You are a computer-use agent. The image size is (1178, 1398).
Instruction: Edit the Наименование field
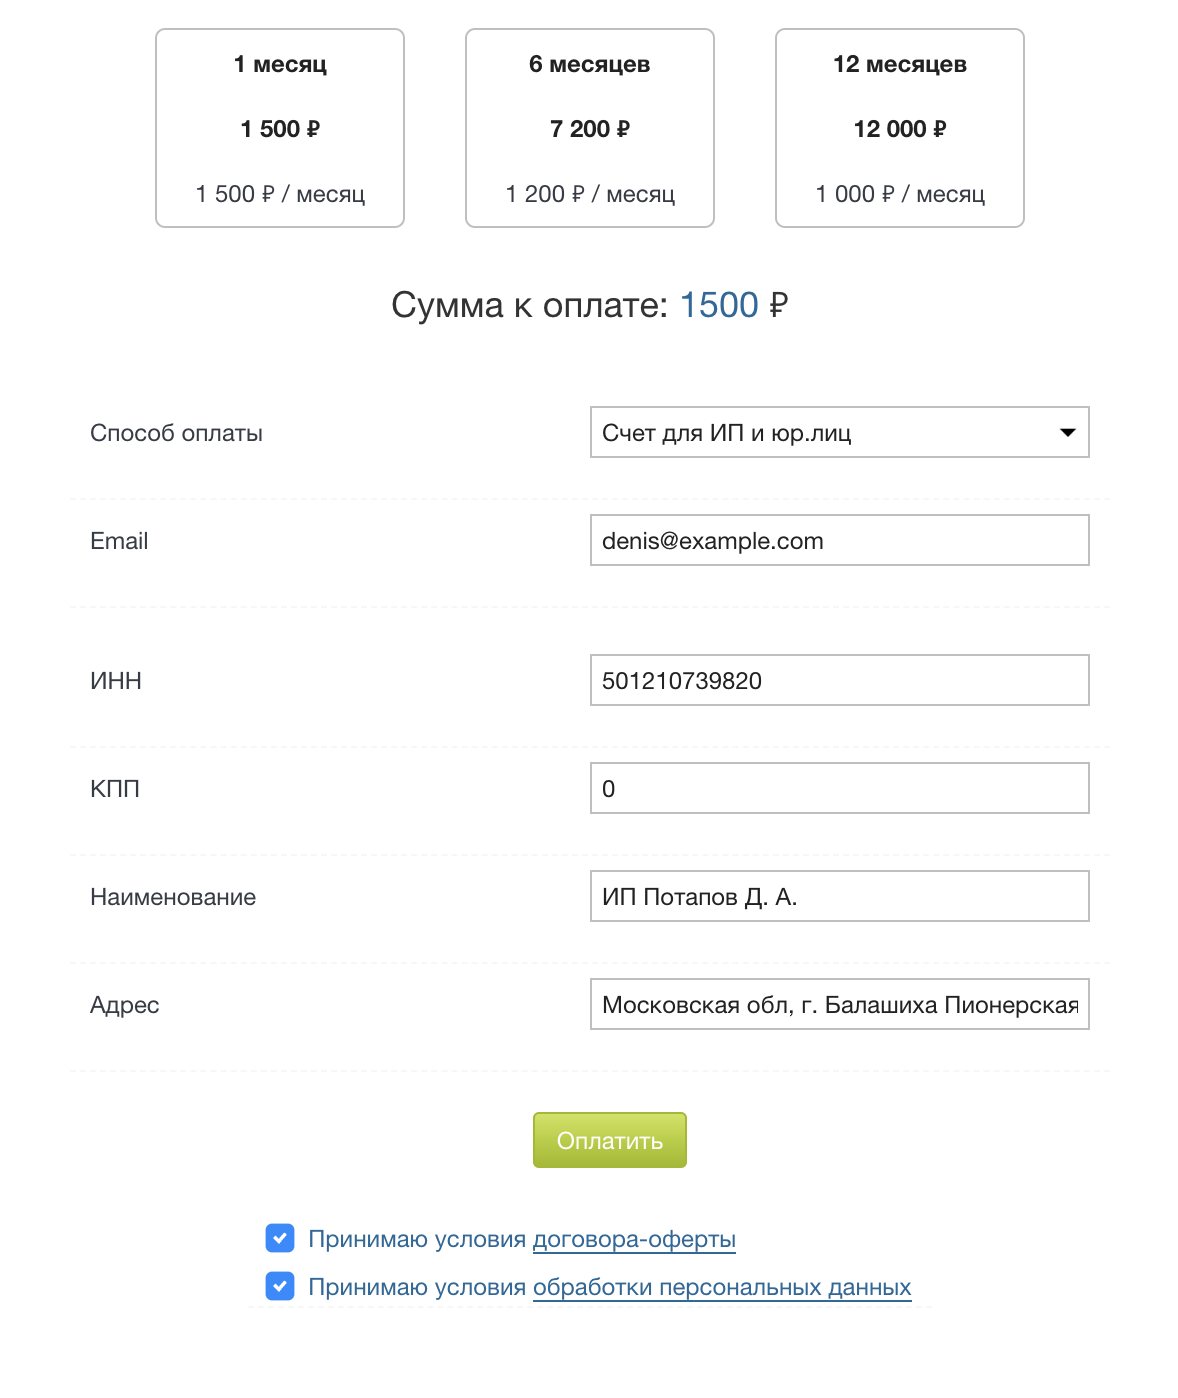click(839, 896)
